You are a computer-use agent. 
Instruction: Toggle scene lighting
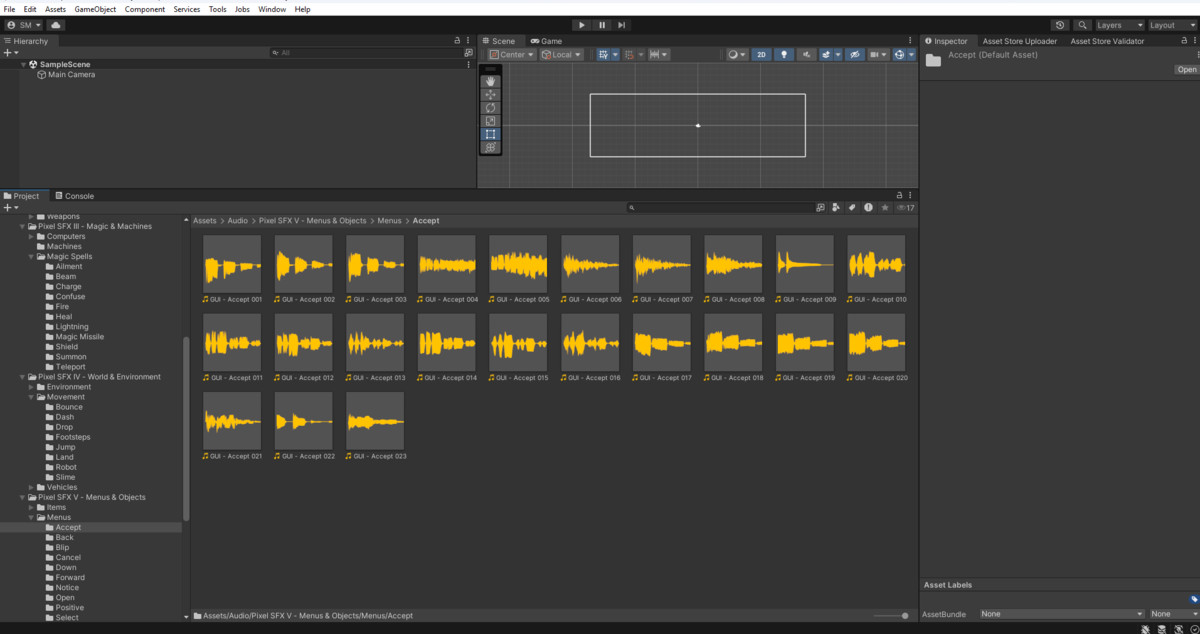pyautogui.click(x=784, y=54)
